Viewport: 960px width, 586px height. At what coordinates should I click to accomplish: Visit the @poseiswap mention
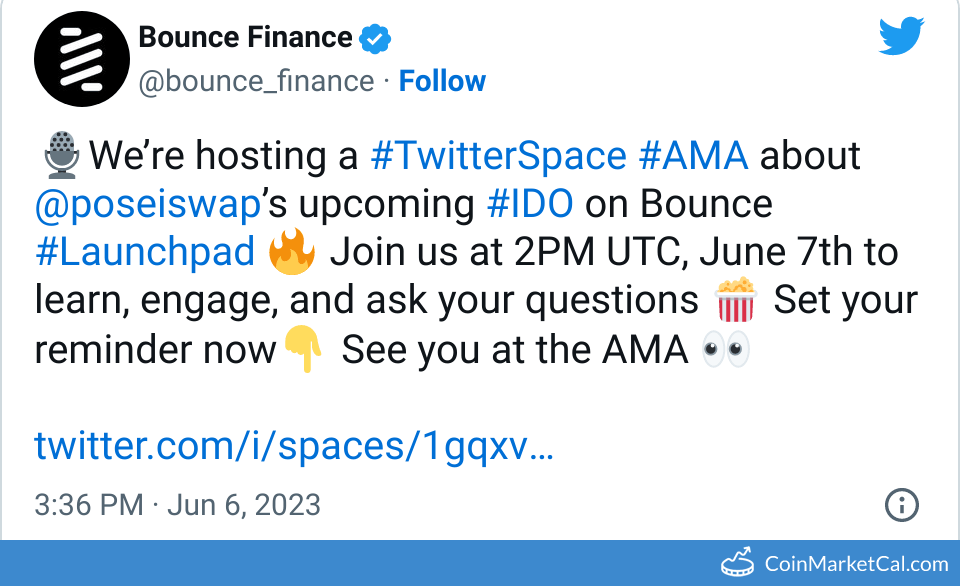click(147, 204)
